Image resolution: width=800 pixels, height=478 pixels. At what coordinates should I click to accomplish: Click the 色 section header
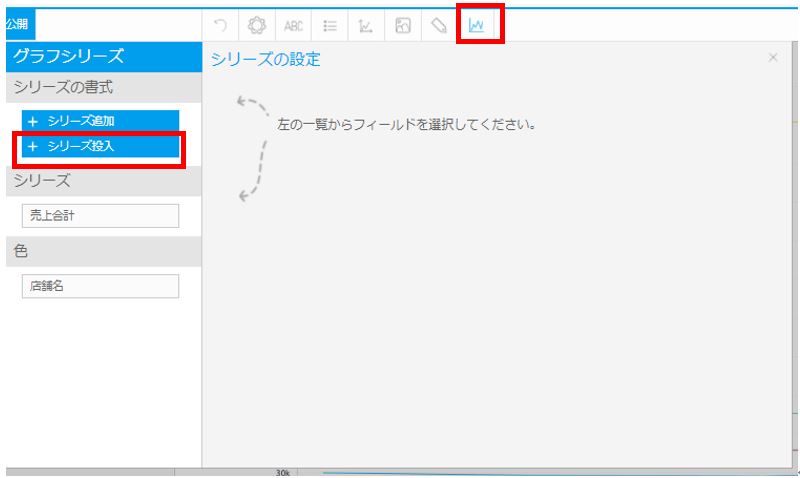(x=104, y=251)
